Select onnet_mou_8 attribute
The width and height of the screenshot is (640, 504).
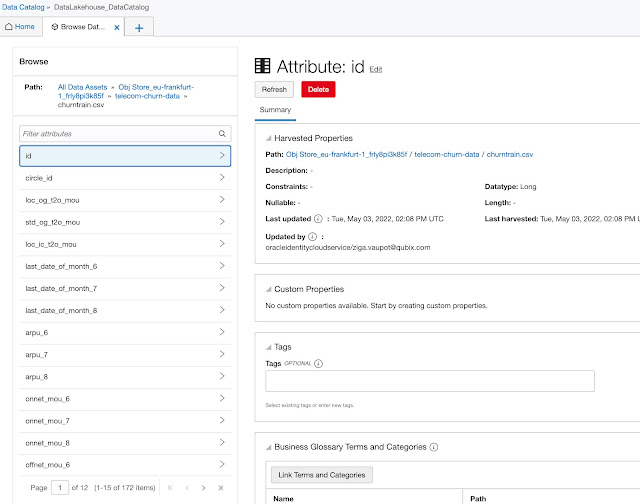125,442
